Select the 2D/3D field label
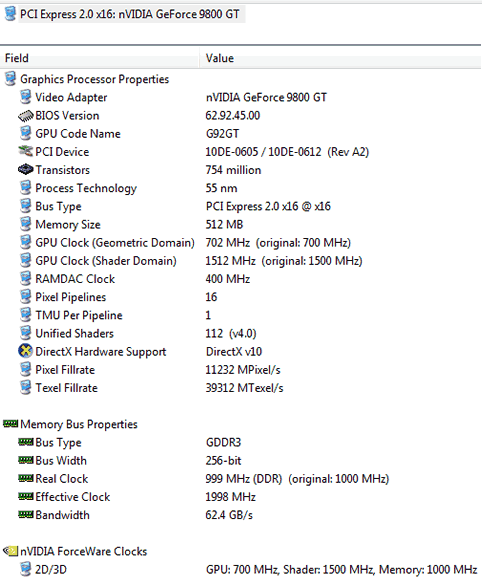 point(51,570)
